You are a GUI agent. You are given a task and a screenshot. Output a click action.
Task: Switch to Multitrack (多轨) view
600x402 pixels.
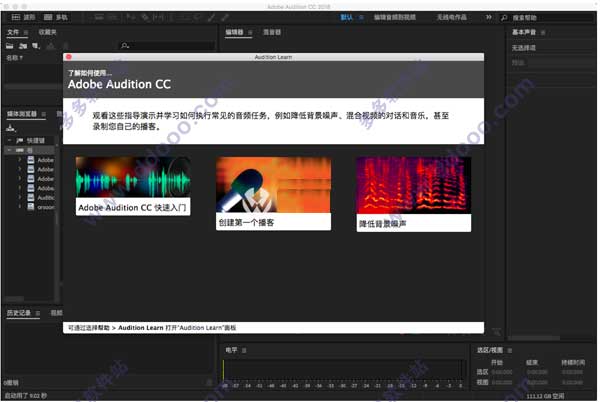pyautogui.click(x=56, y=17)
